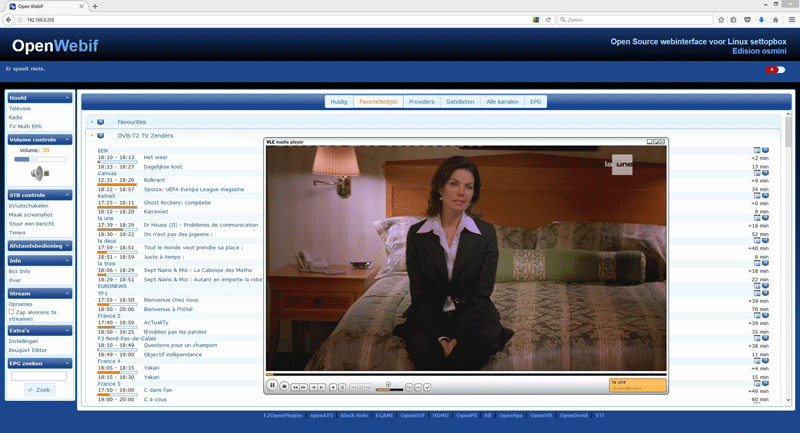
Task: Click Maak screenshot link
Action: click(x=30, y=215)
